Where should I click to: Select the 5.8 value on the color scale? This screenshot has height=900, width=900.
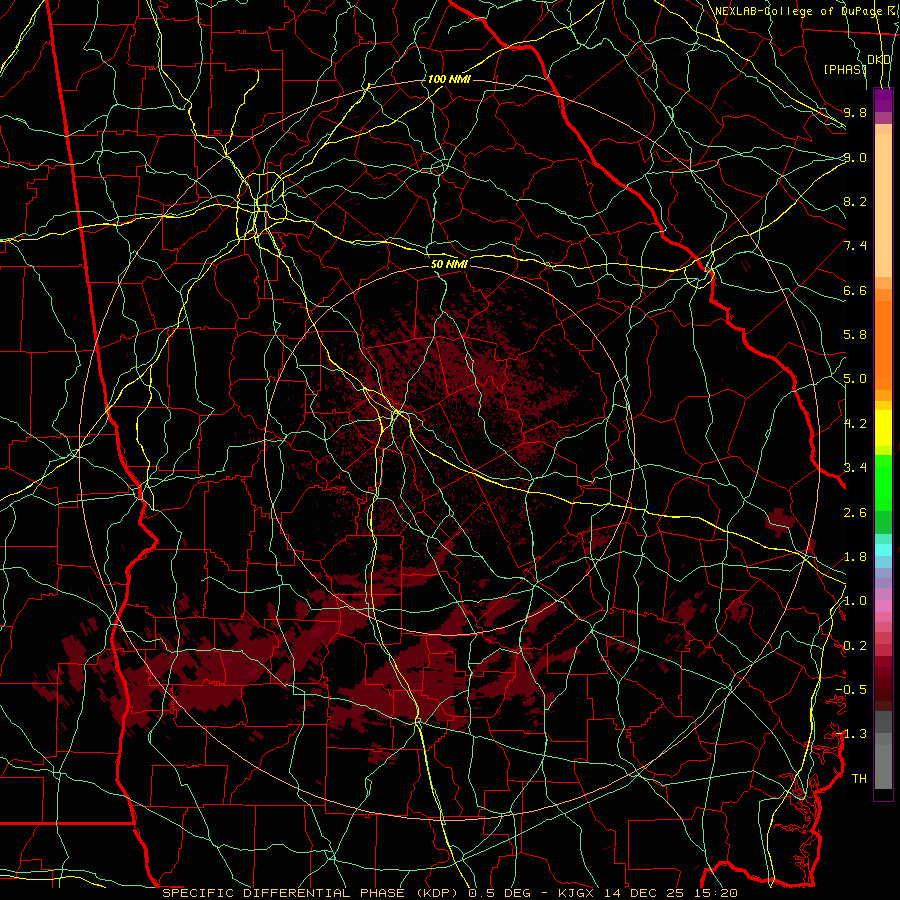855,335
